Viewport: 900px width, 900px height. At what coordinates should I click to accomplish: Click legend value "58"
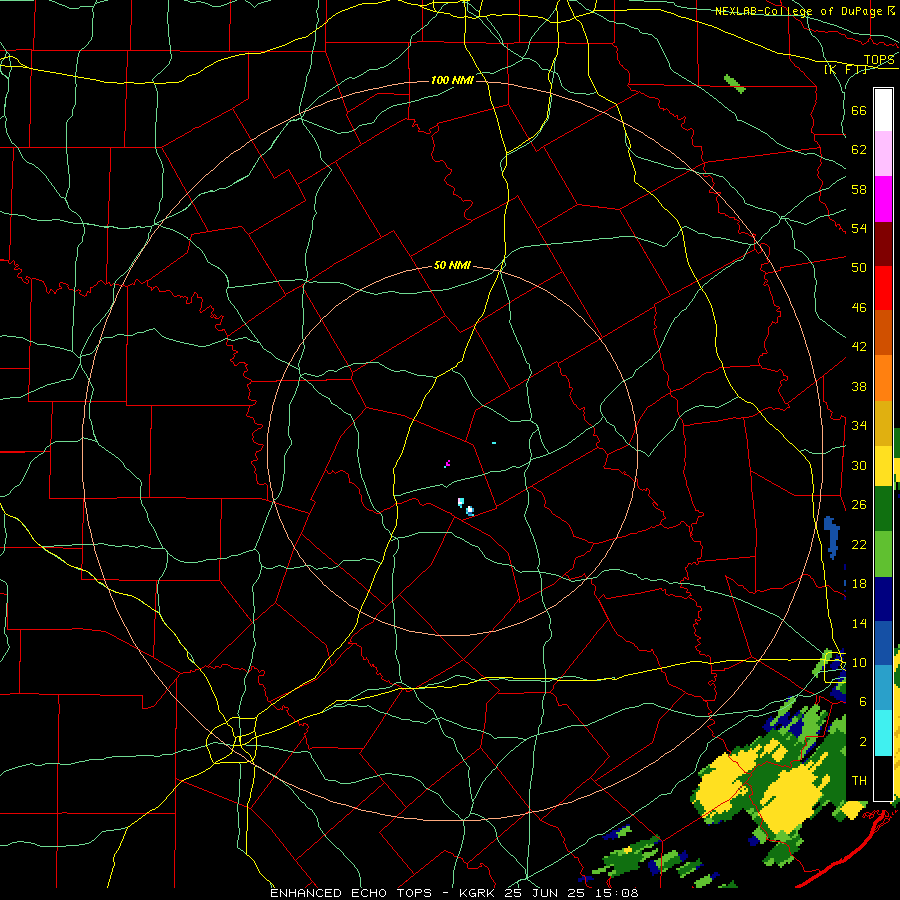pyautogui.click(x=859, y=189)
